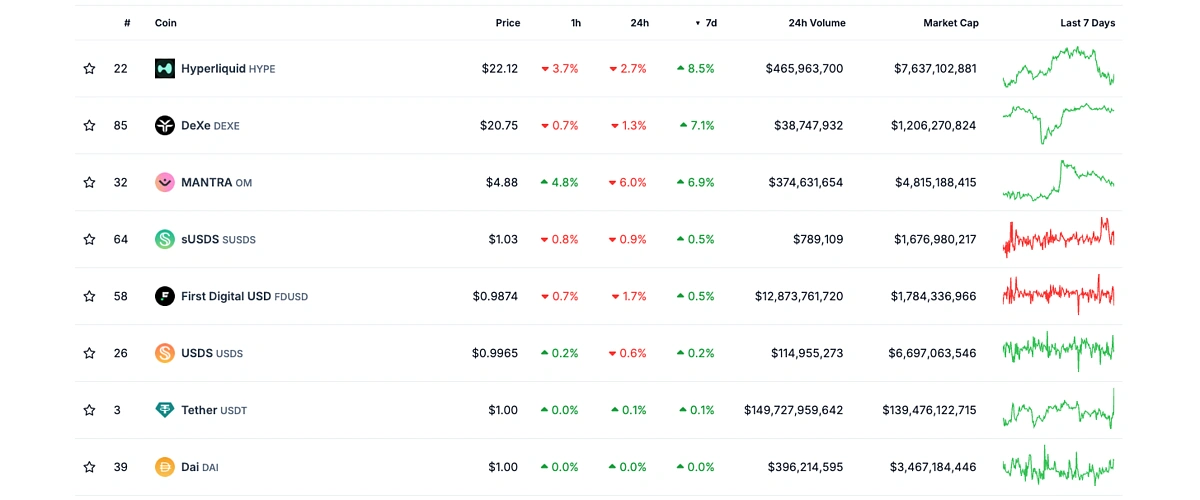This screenshot has height=500, width=1200.
Task: Sort by Coin name header
Action: tap(165, 23)
